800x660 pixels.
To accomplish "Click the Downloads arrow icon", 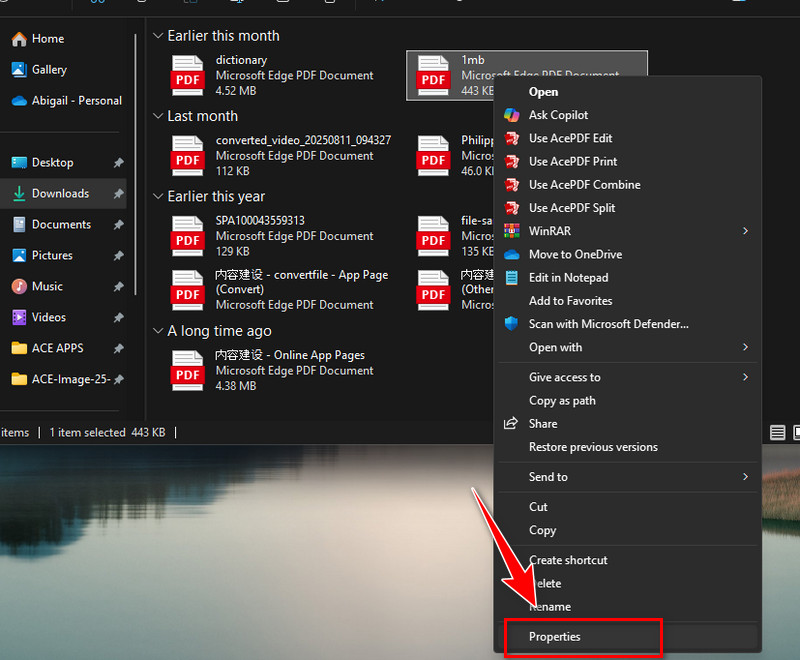I will (x=19, y=193).
